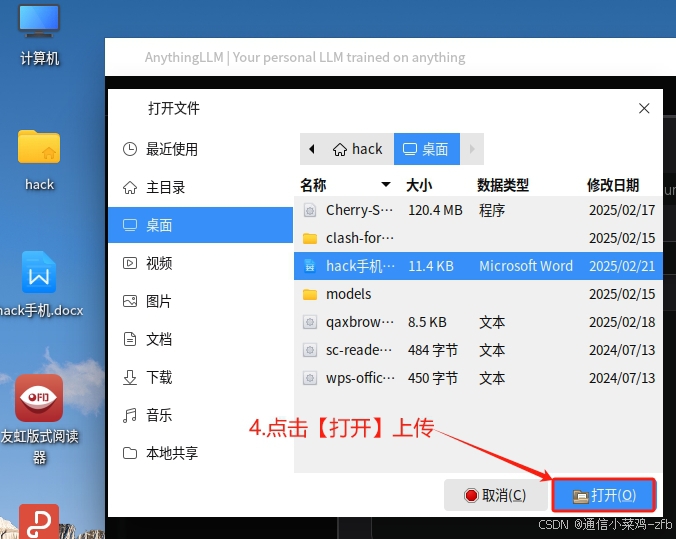Sort by the 修改日期 column header
The image size is (676, 539).
tap(613, 185)
